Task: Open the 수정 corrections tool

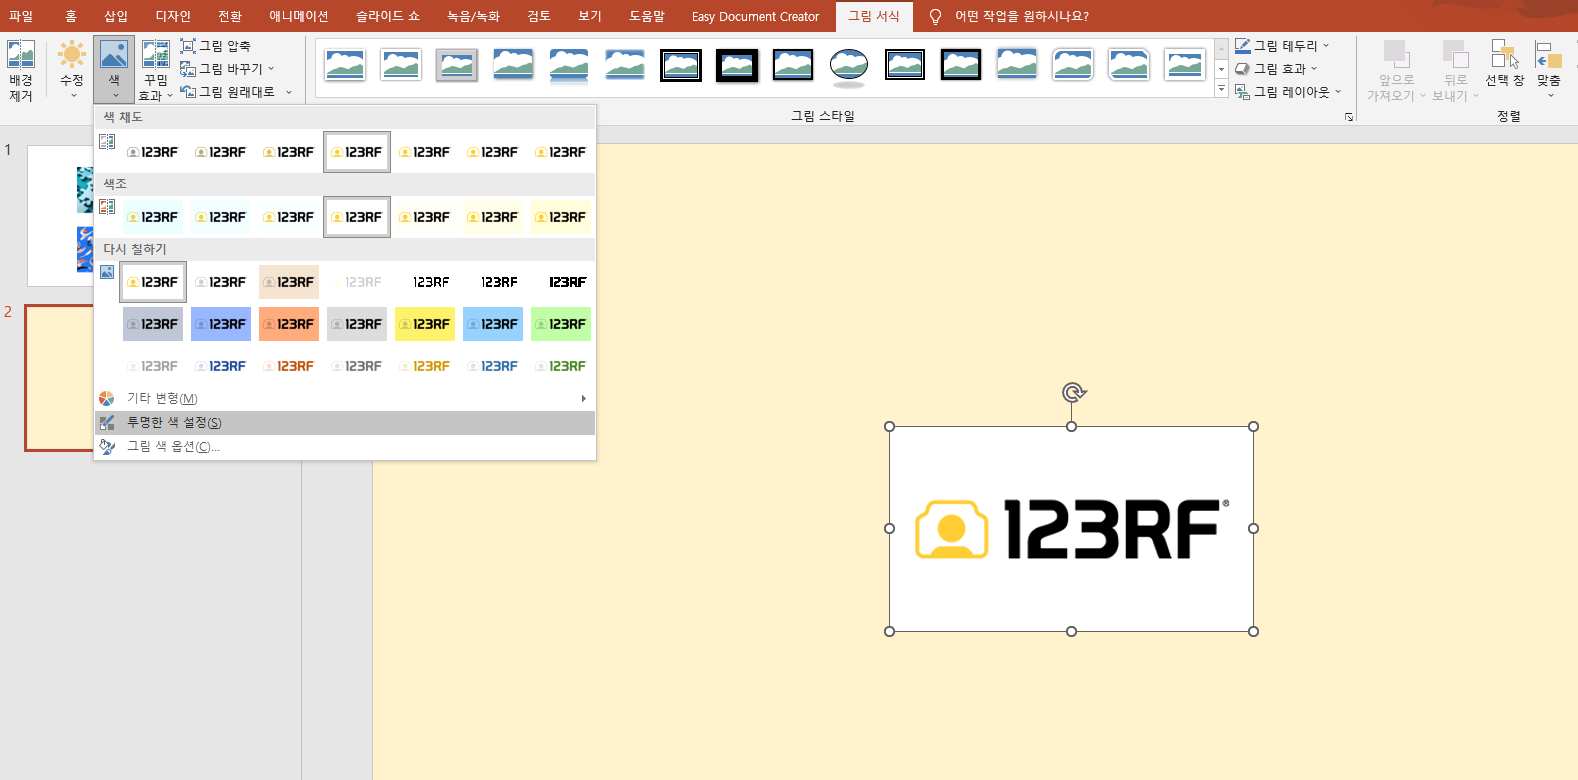Action: (x=71, y=70)
